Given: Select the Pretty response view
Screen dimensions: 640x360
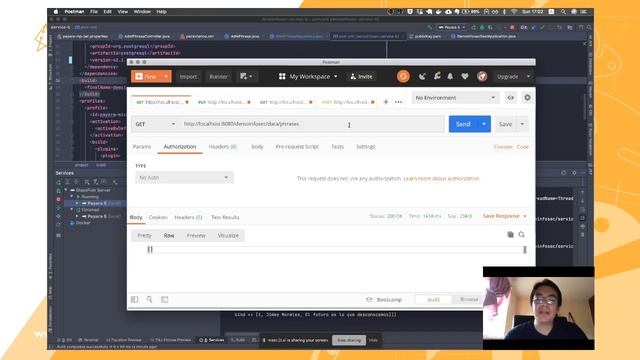Looking at the screenshot, I should pos(144,236).
